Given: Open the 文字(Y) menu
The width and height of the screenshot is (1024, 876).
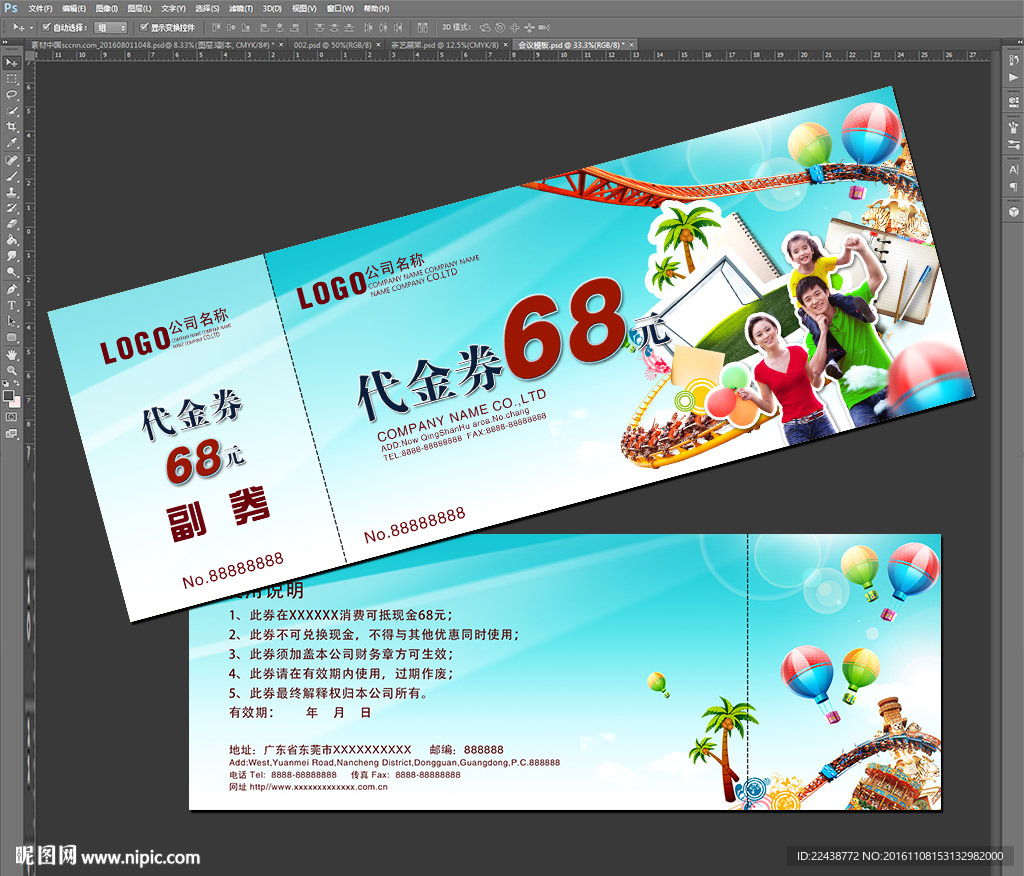Looking at the screenshot, I should (173, 8).
